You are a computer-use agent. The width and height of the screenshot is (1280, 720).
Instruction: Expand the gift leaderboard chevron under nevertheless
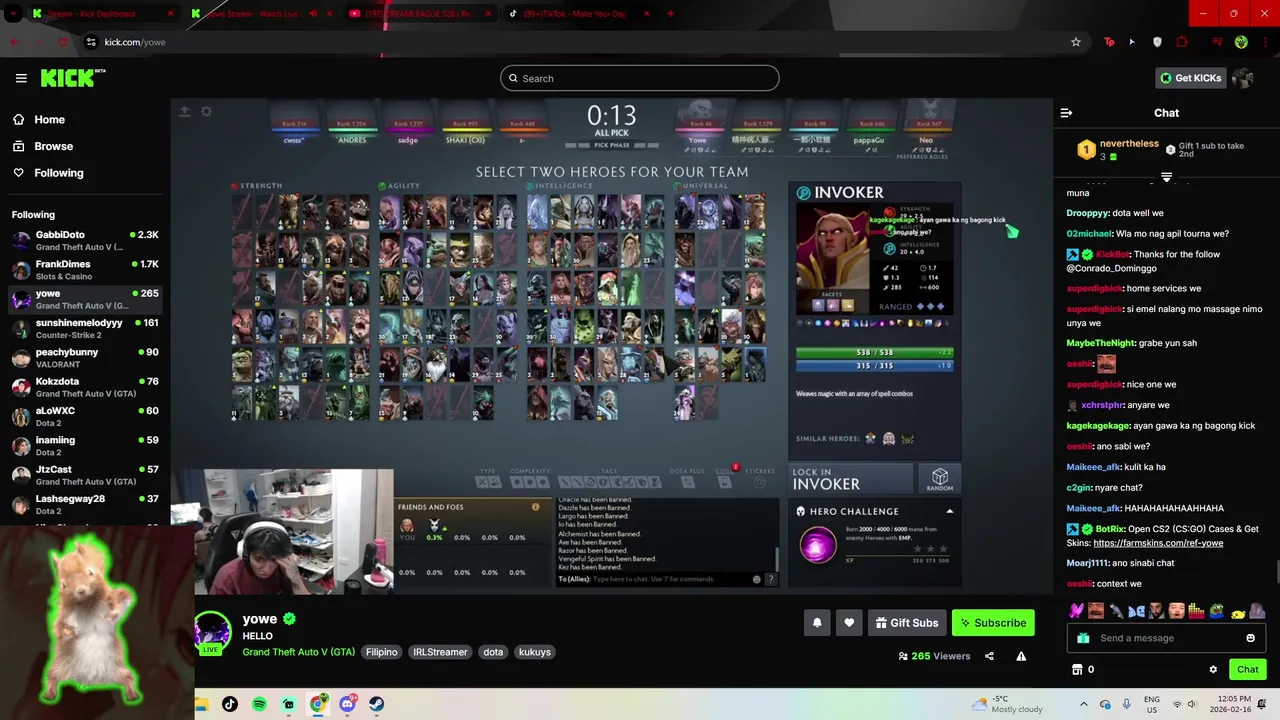point(1166,177)
